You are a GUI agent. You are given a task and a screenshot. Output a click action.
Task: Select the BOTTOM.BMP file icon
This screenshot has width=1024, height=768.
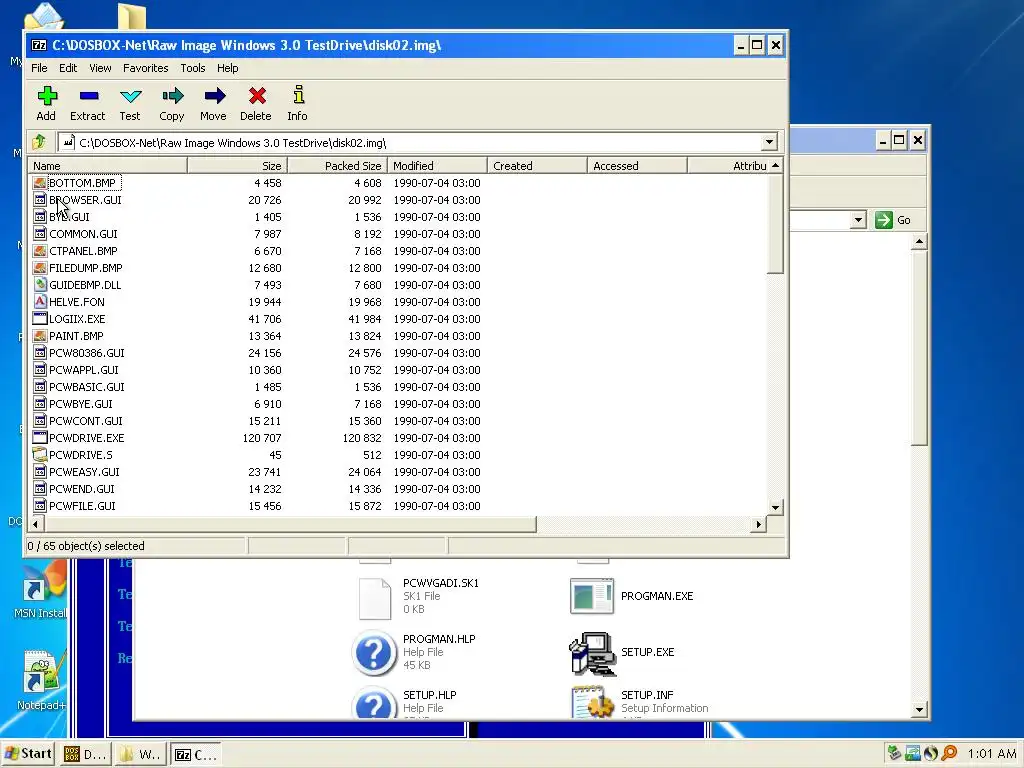pyautogui.click(x=40, y=183)
